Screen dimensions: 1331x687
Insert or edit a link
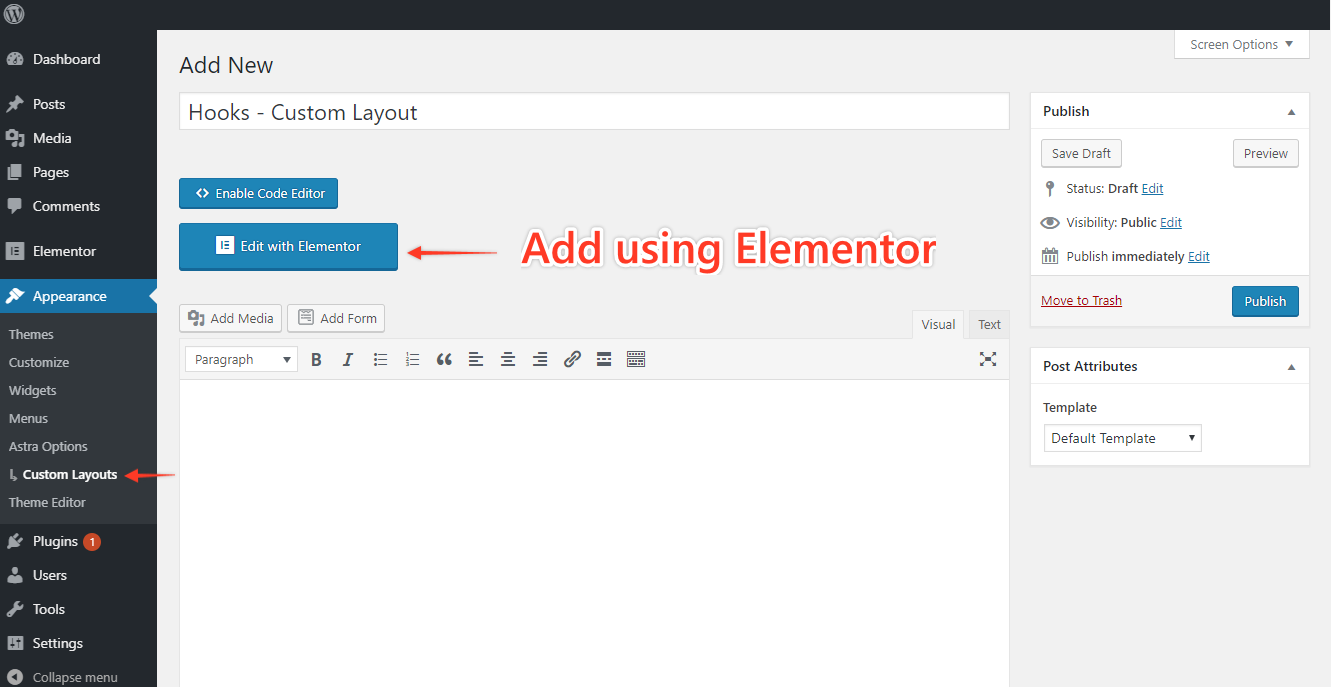coord(572,359)
